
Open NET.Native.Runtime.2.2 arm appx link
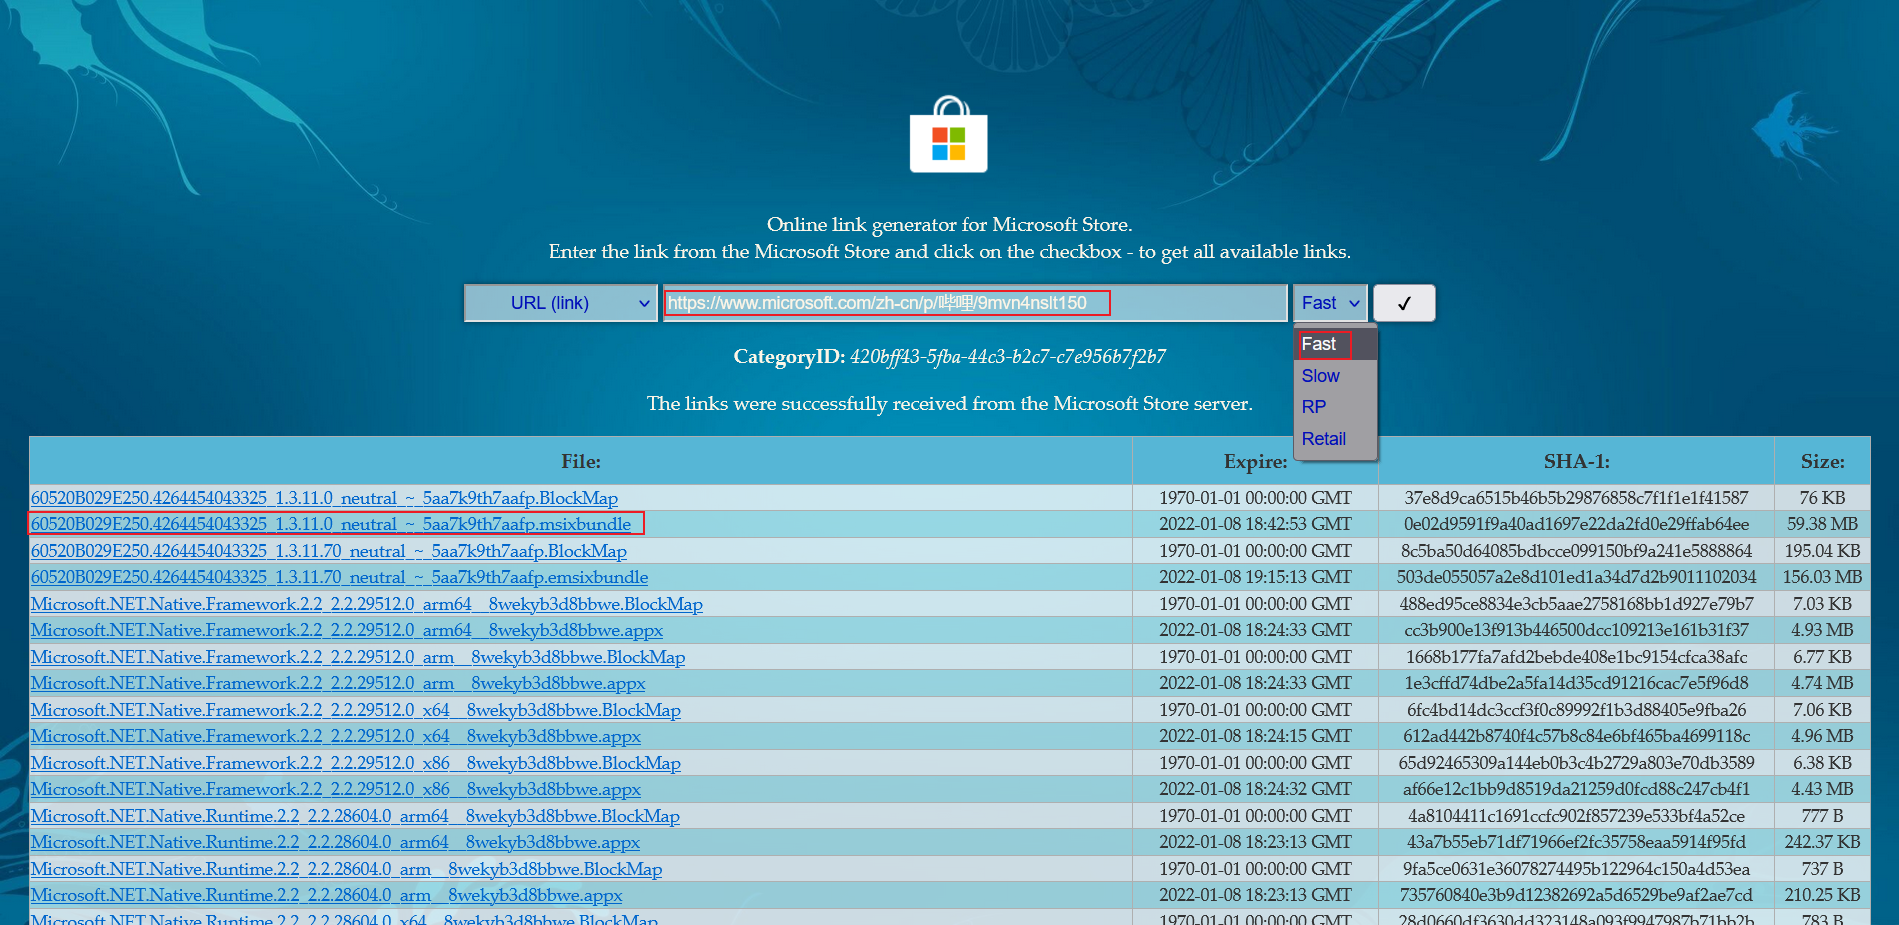coord(326,895)
